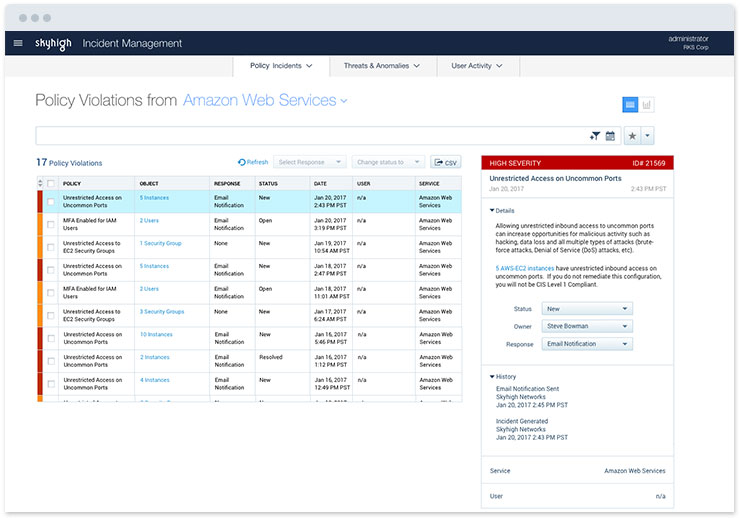
Task: Click the 5 AWS-EC2 instances link
Action: pyautogui.click(x=525, y=268)
